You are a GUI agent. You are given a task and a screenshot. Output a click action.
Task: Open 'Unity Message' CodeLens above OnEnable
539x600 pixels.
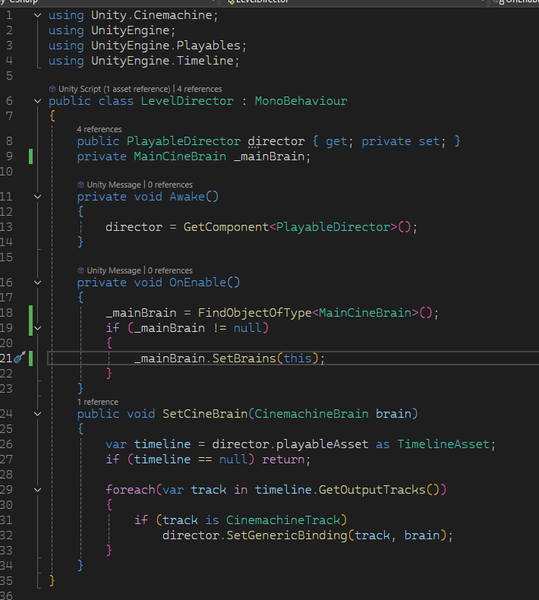pos(114,271)
